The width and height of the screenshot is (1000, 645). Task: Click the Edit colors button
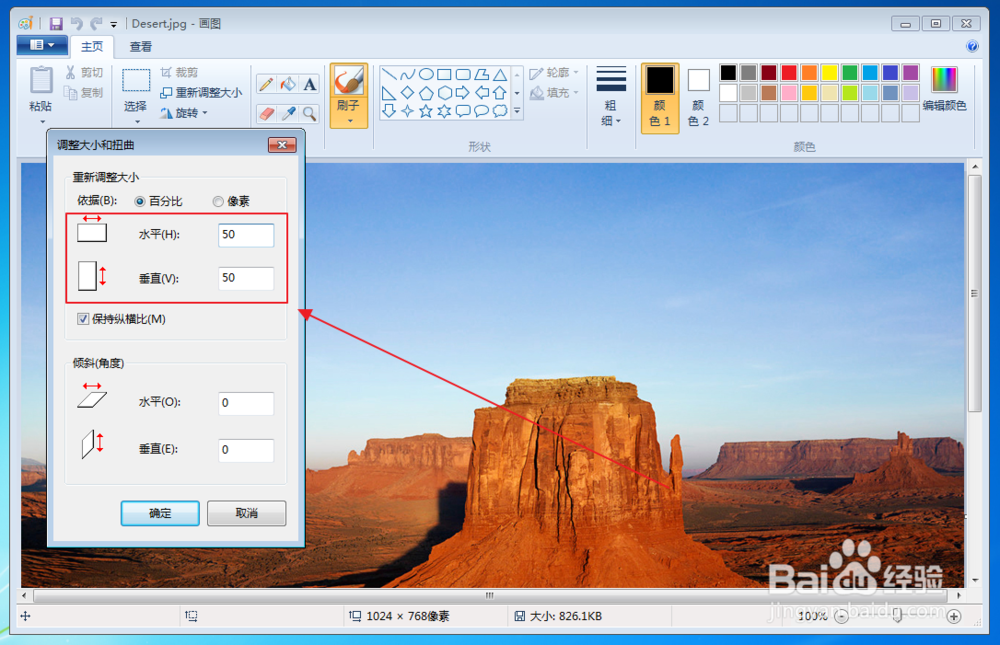[945, 89]
